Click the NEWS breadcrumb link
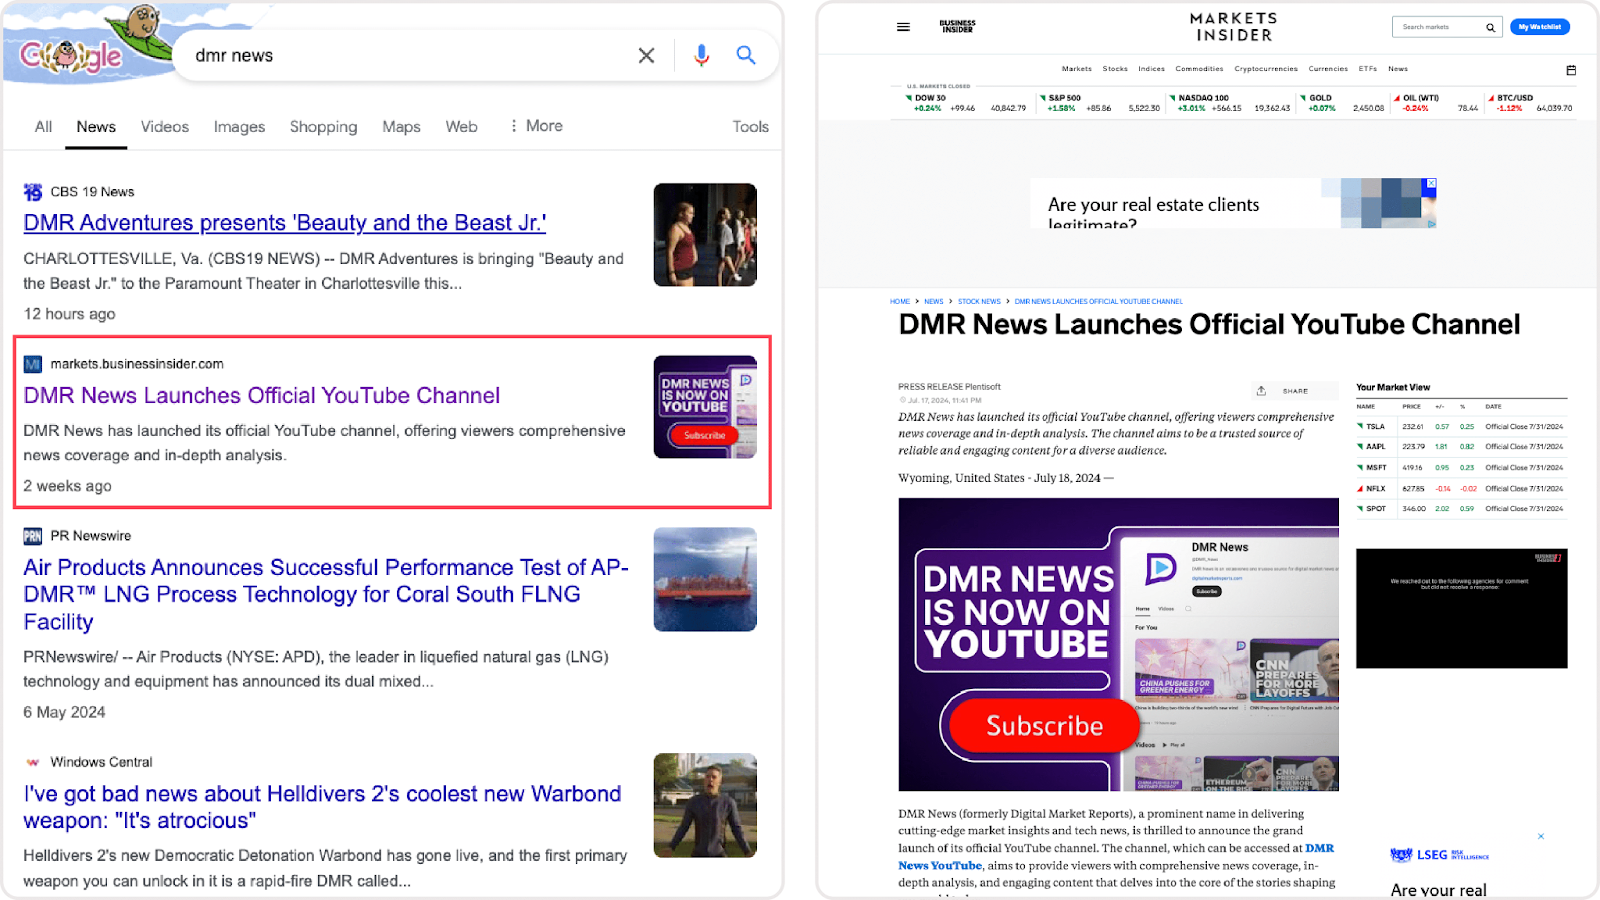 [x=934, y=301]
